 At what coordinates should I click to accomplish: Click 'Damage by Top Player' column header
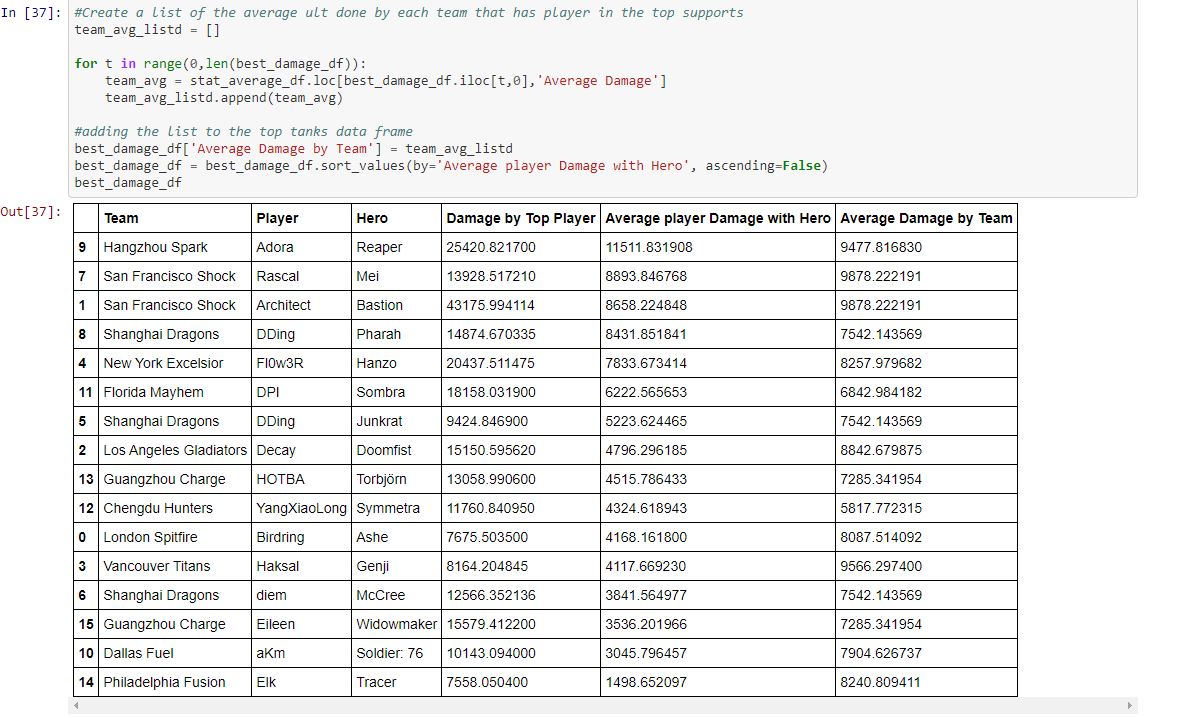(x=520, y=218)
